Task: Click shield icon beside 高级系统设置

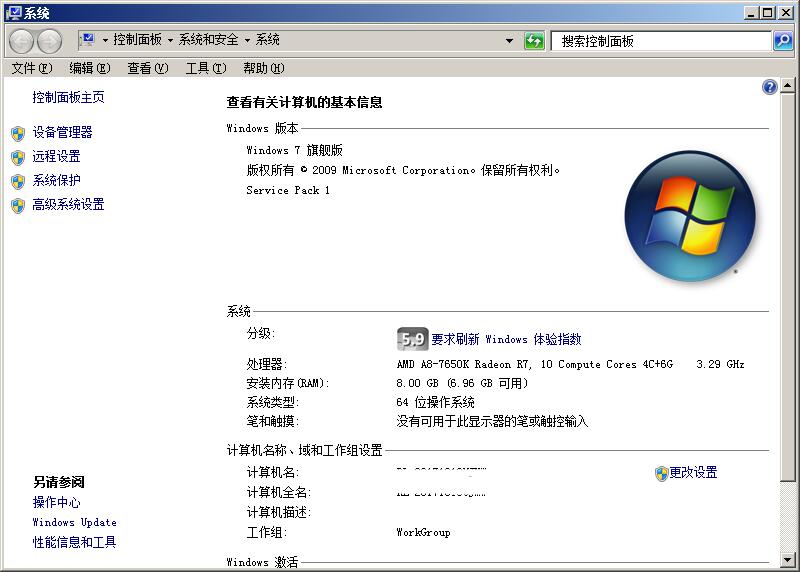Action: click(x=18, y=206)
